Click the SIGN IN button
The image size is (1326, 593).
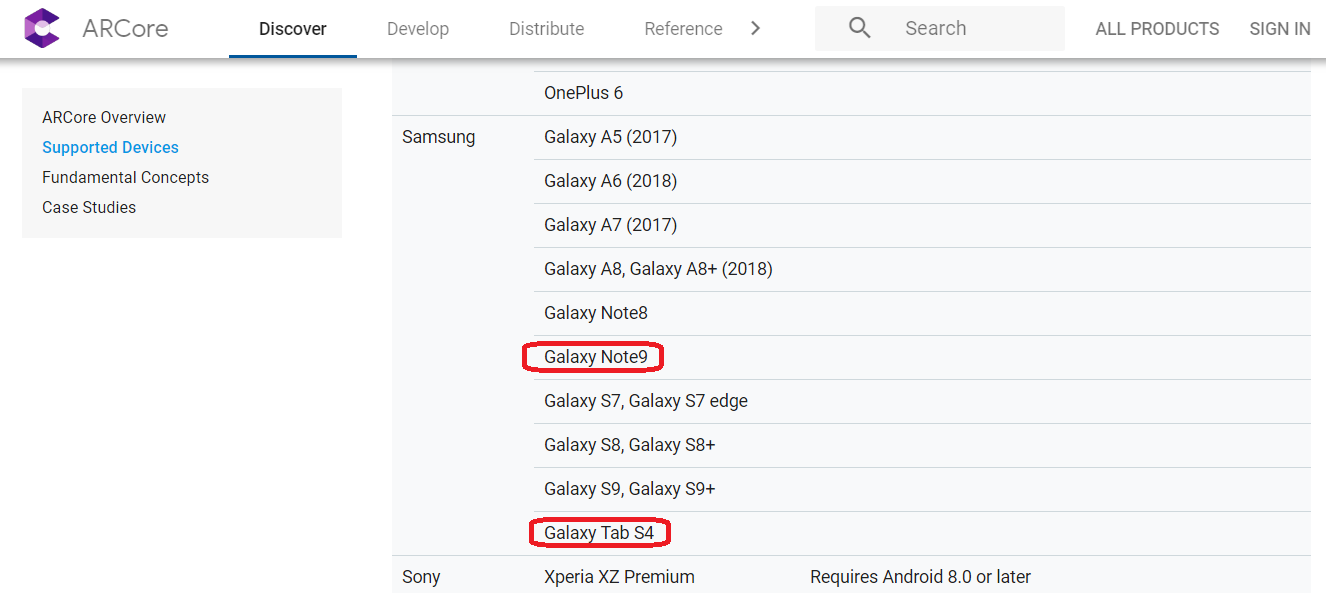click(x=1280, y=29)
